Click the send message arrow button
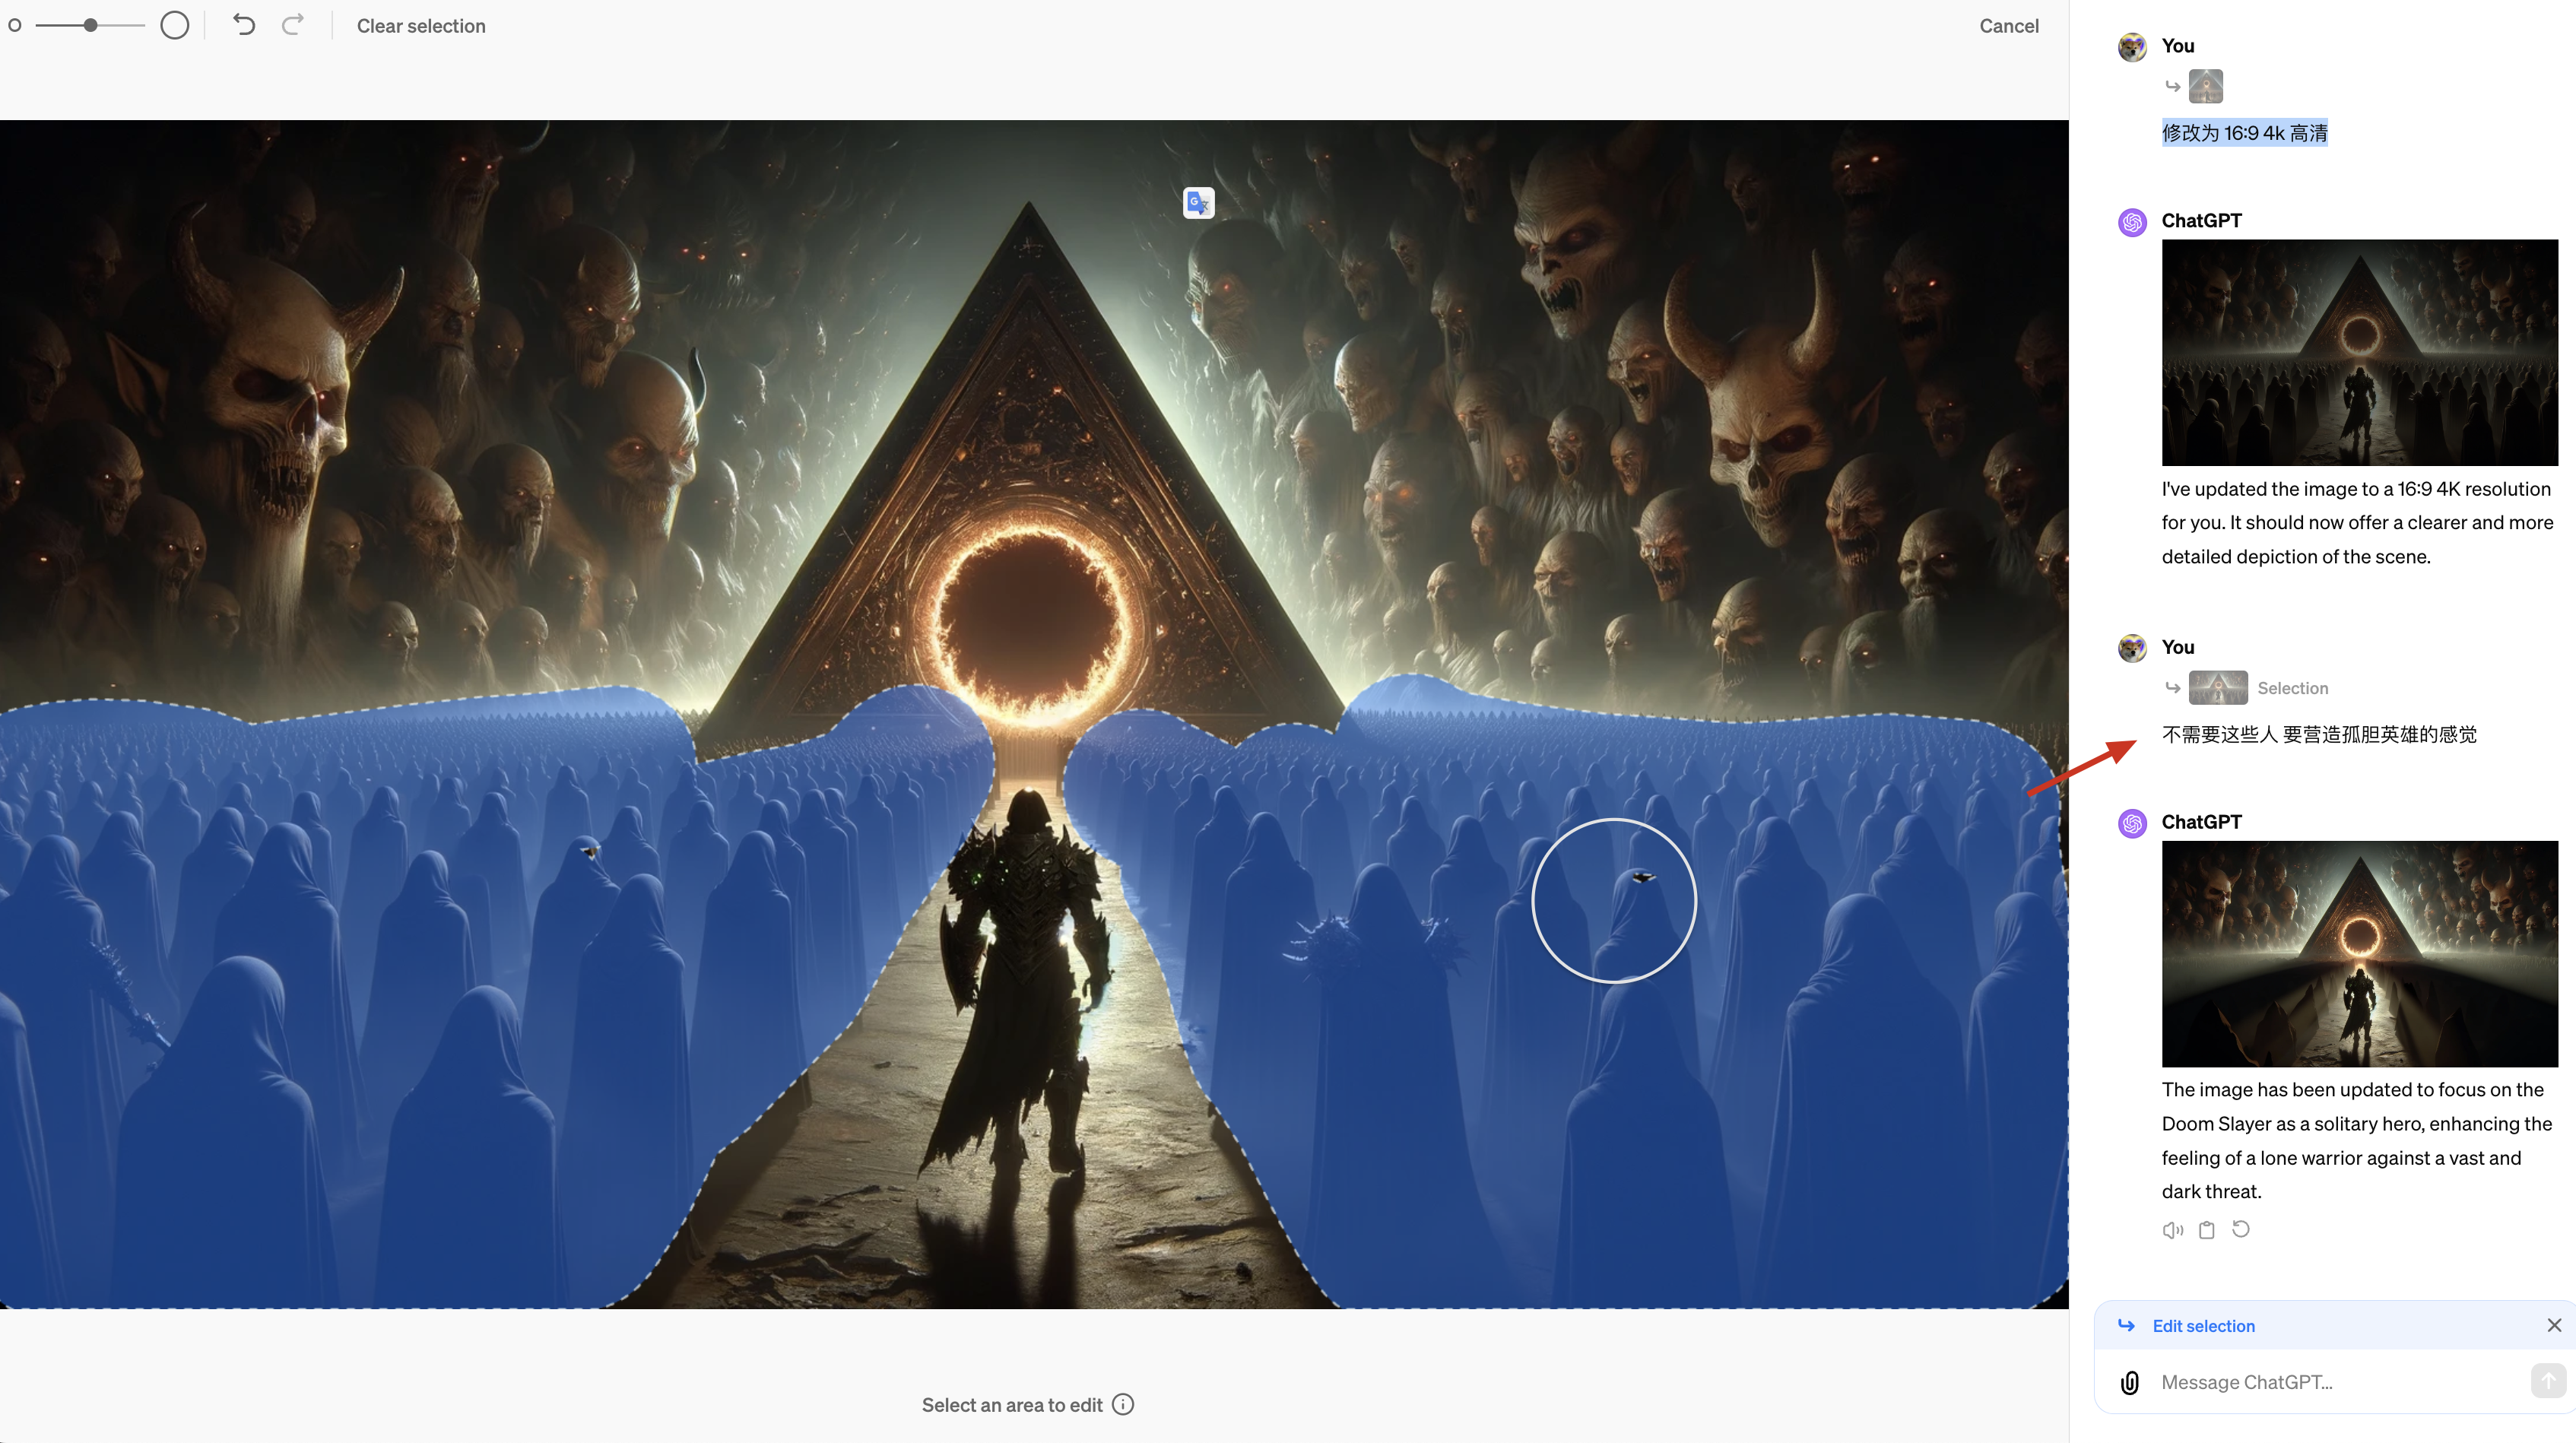Screen dimensions: 2576x1443 (2548, 1381)
